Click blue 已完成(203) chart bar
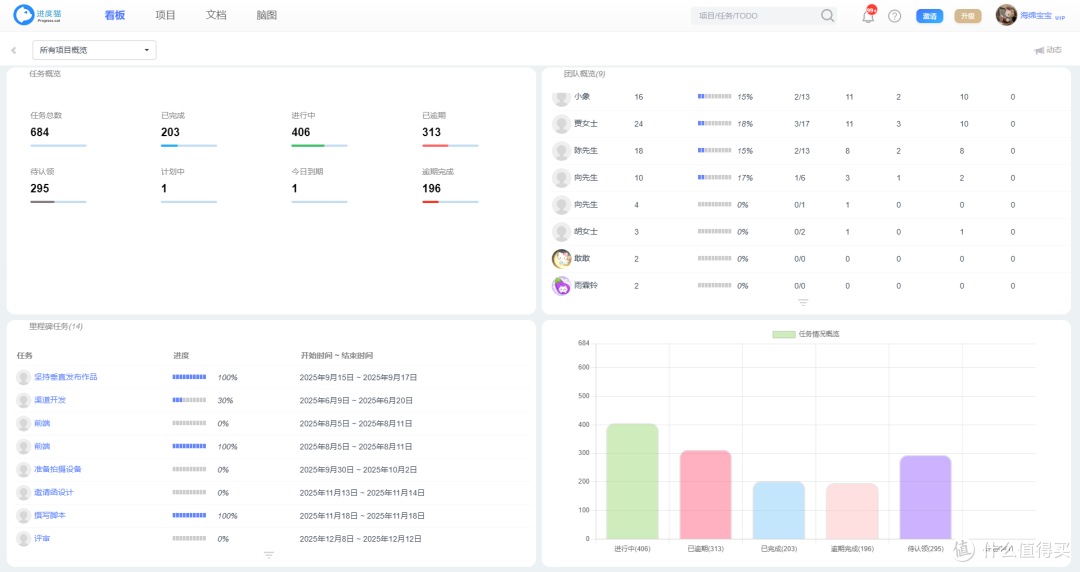This screenshot has width=1080, height=572. [779, 510]
